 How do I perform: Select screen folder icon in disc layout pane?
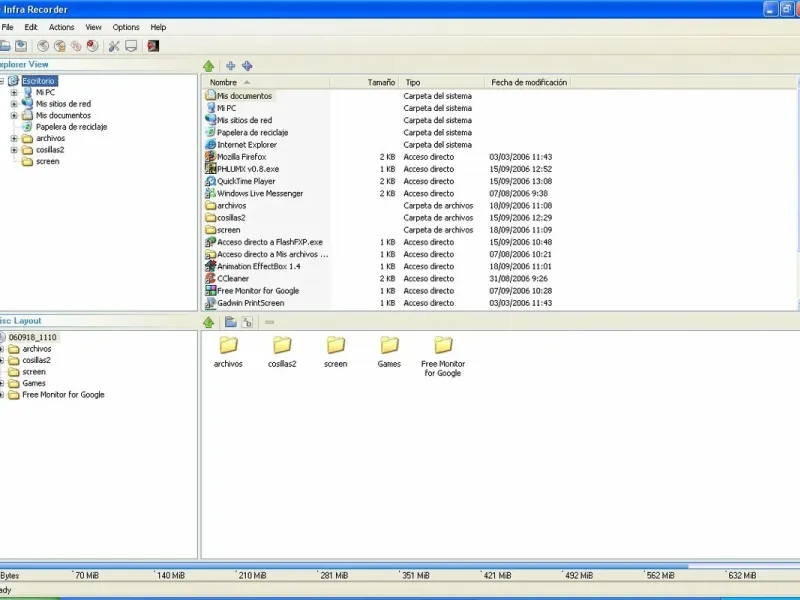tap(336, 345)
